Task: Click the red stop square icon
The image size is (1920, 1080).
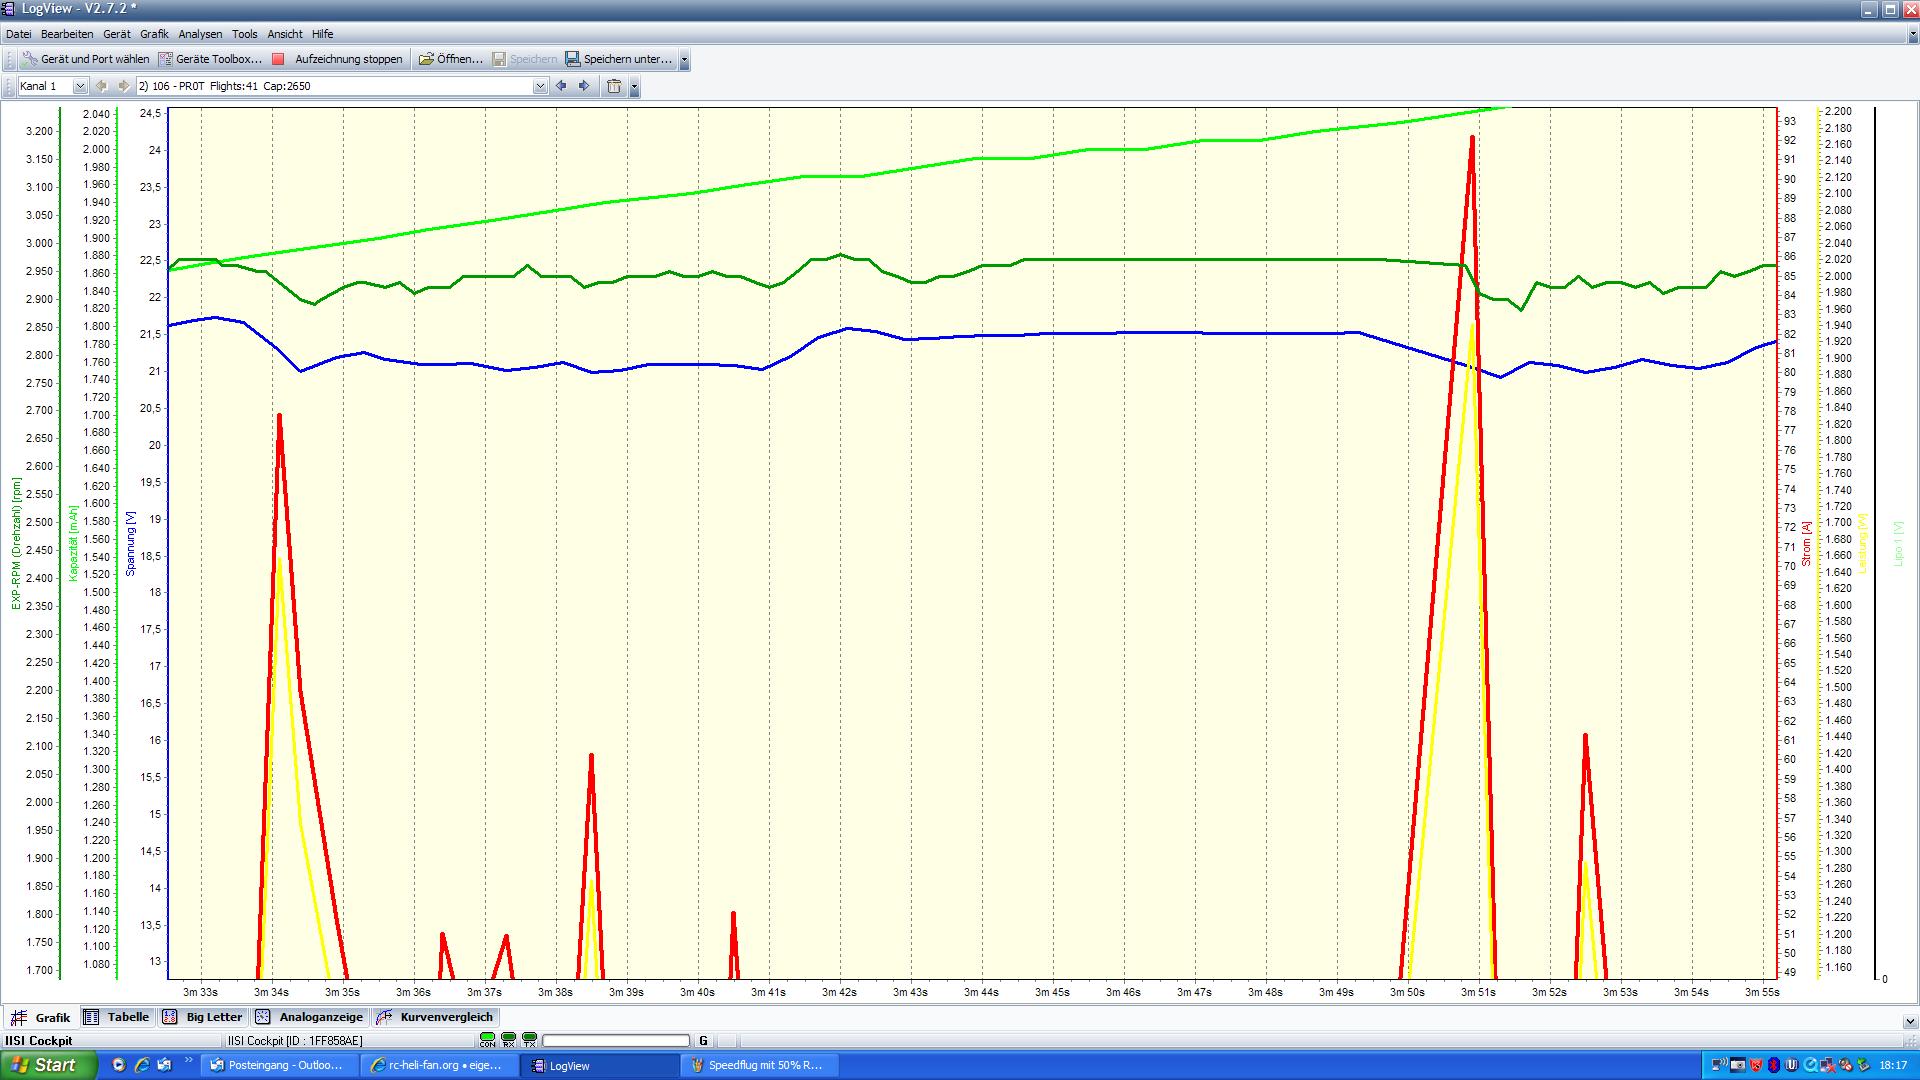Action: pos(279,59)
